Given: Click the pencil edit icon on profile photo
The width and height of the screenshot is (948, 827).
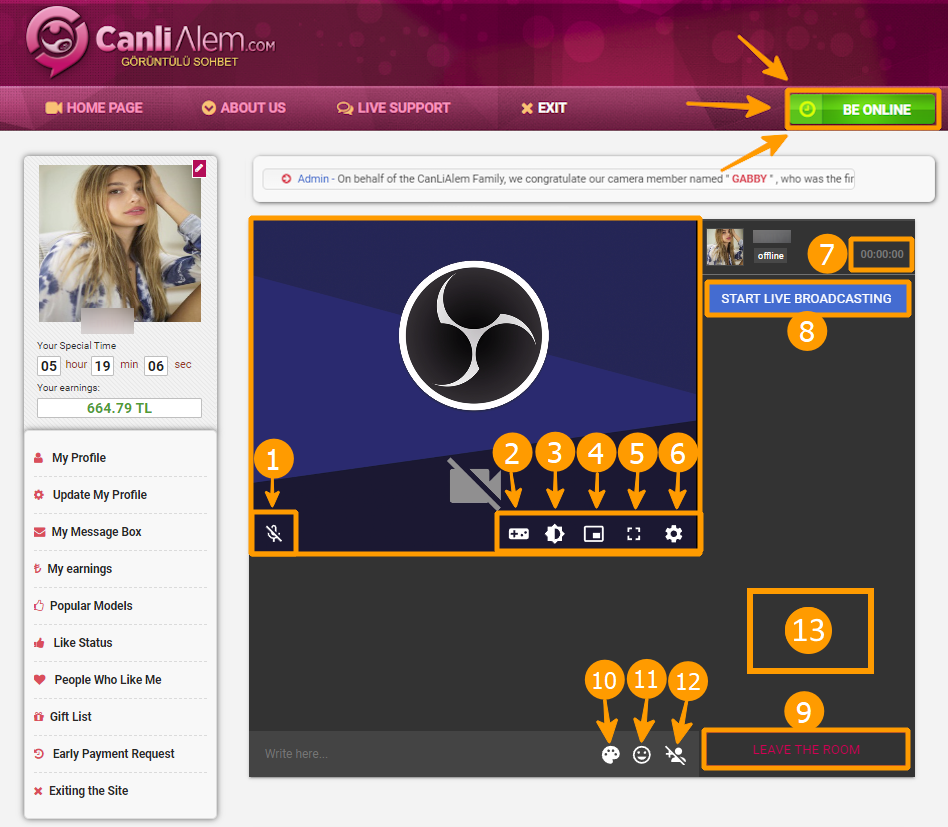Looking at the screenshot, I should 199,169.
